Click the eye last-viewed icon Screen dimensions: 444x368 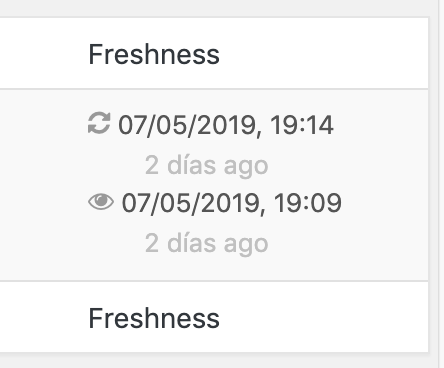point(101,202)
